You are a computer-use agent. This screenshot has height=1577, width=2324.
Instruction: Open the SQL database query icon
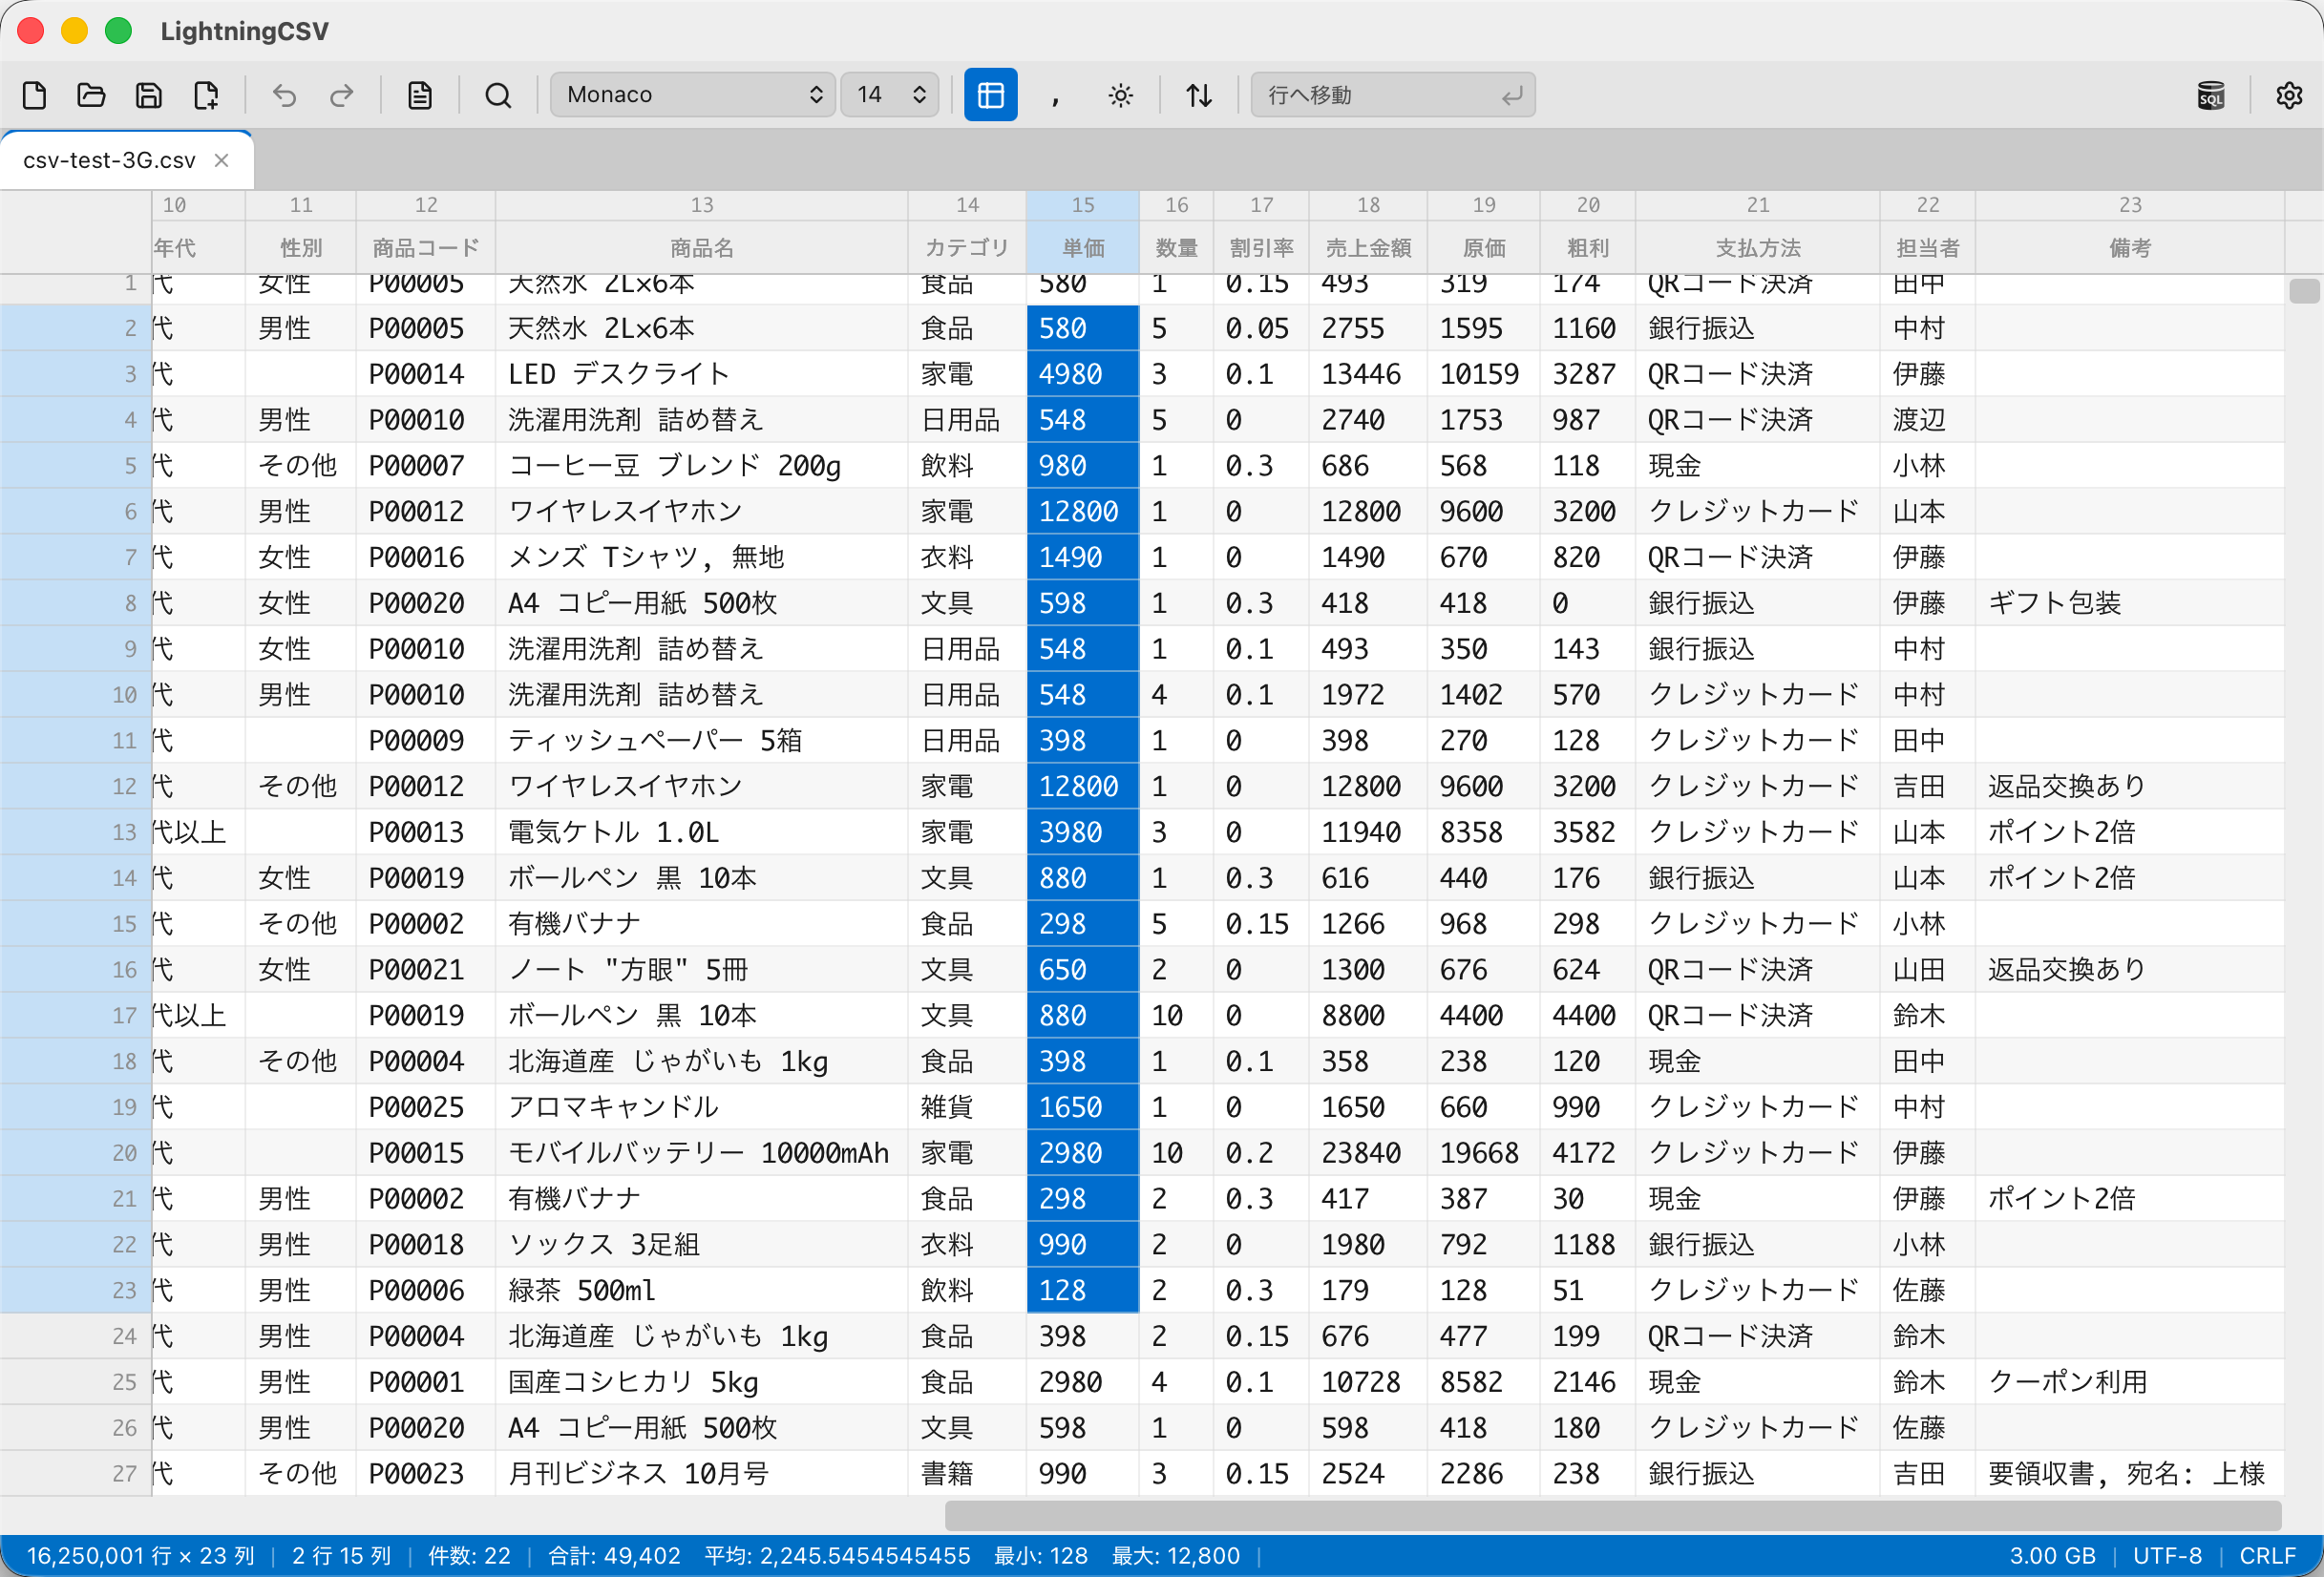[x=2211, y=95]
